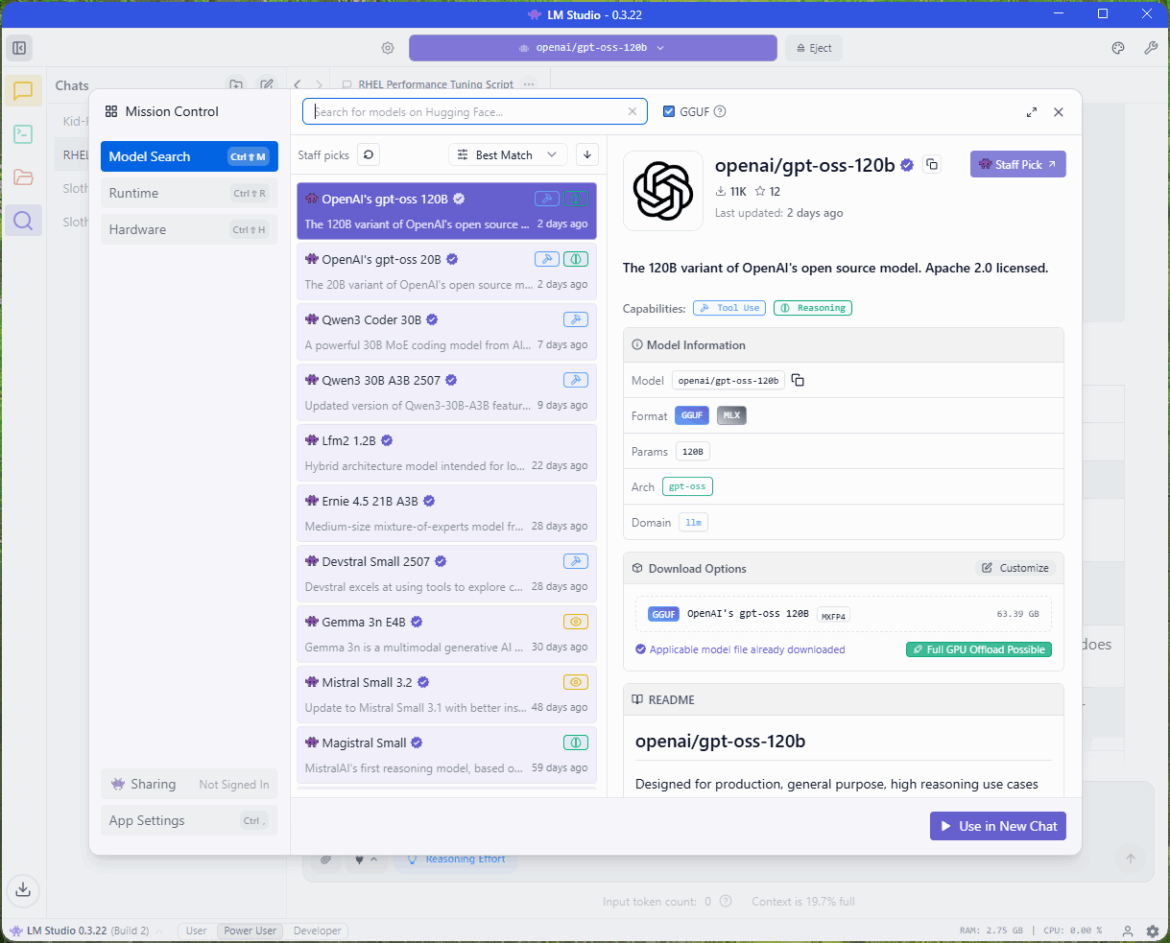Open the Best Match sort dropdown
The height and width of the screenshot is (943, 1170).
point(507,155)
